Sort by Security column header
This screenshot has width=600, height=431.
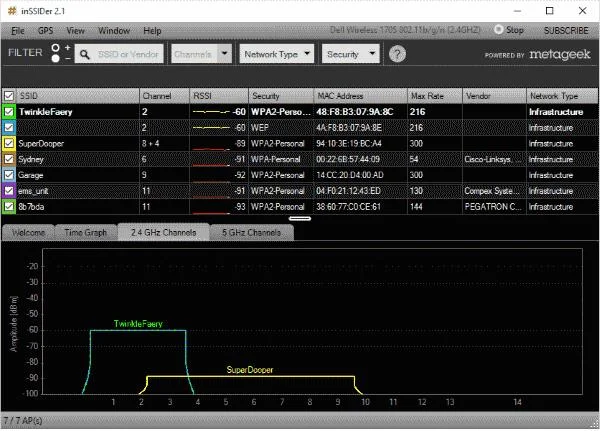tap(281, 96)
